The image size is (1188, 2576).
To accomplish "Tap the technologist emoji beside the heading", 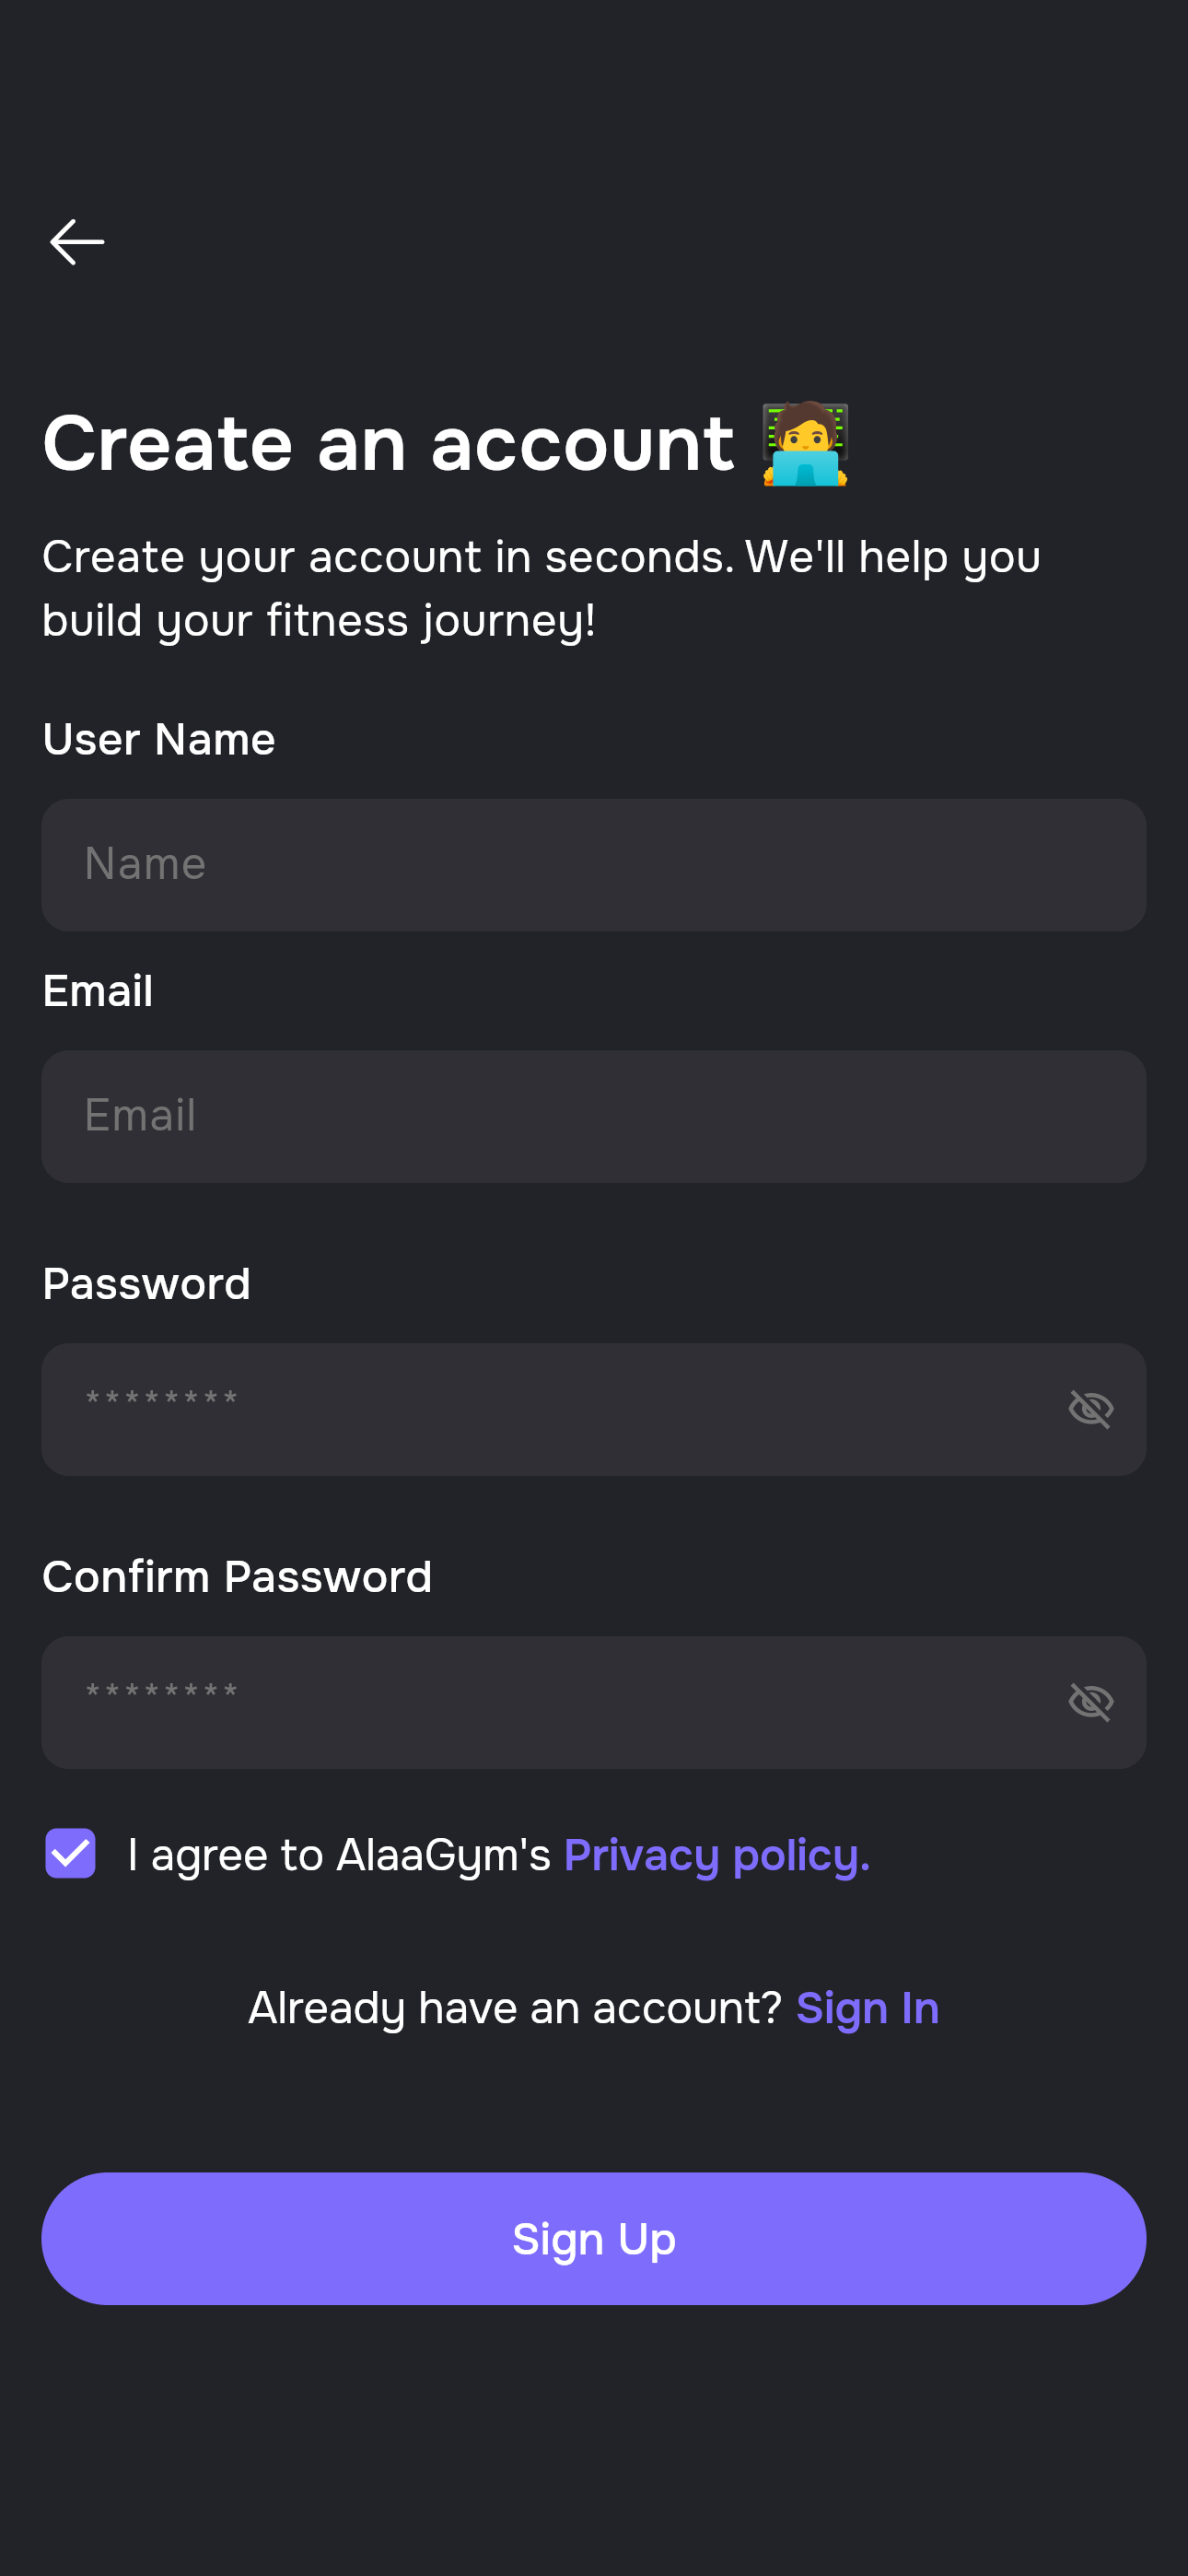I will pos(805,444).
